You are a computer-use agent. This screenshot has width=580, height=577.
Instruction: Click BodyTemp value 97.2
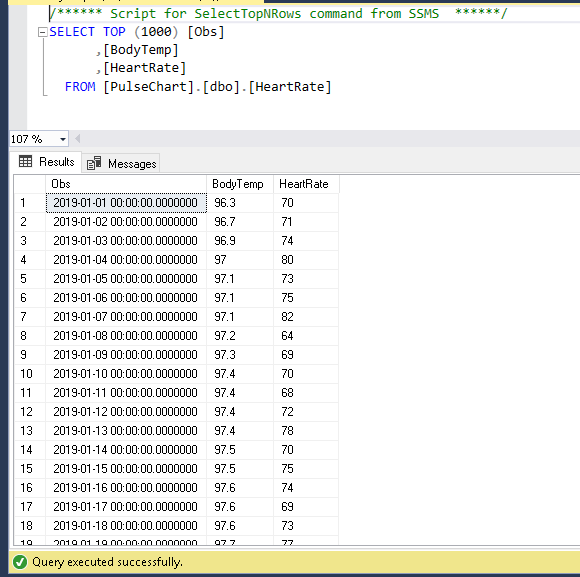[x=240, y=335]
